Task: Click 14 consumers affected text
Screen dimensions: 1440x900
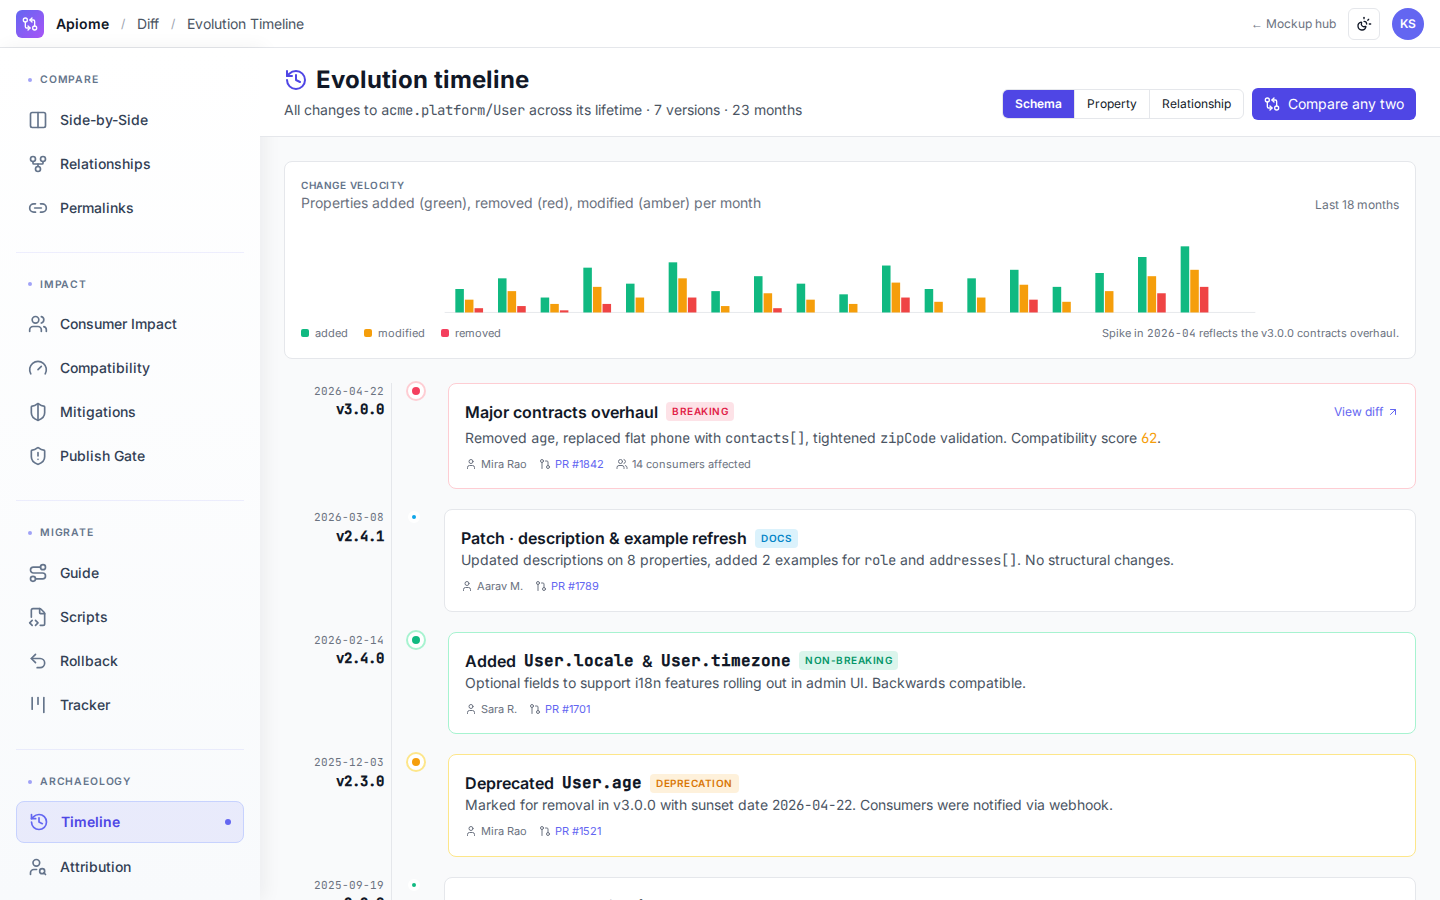Action: (691, 464)
